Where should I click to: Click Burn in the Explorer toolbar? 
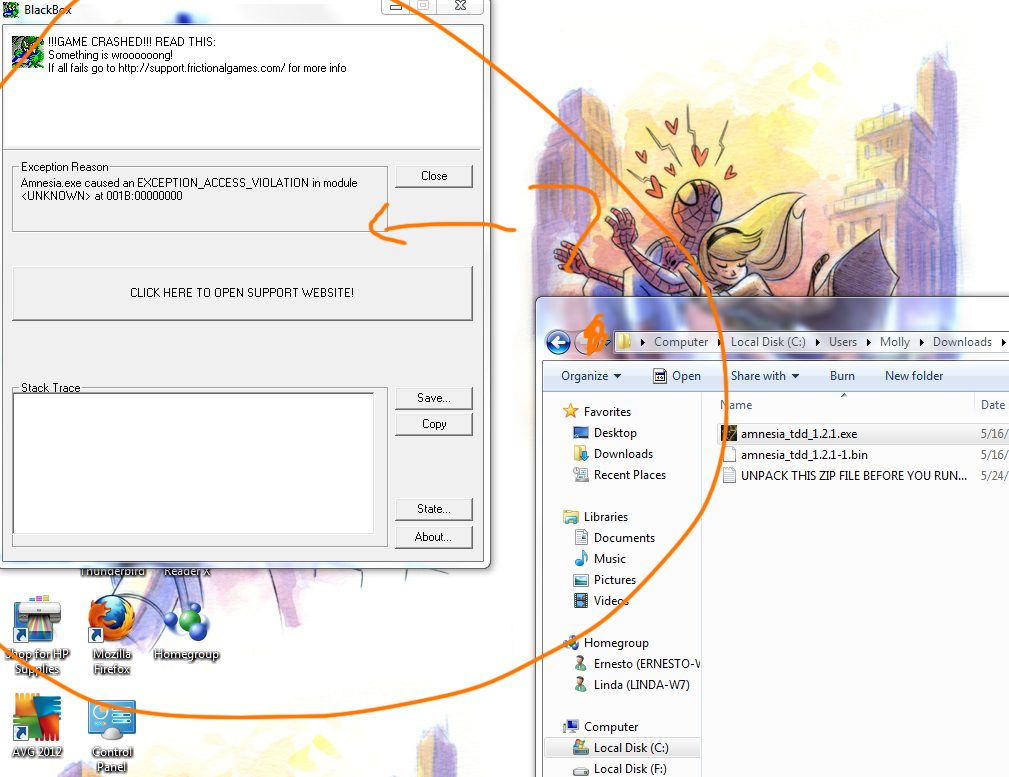pyautogui.click(x=842, y=376)
